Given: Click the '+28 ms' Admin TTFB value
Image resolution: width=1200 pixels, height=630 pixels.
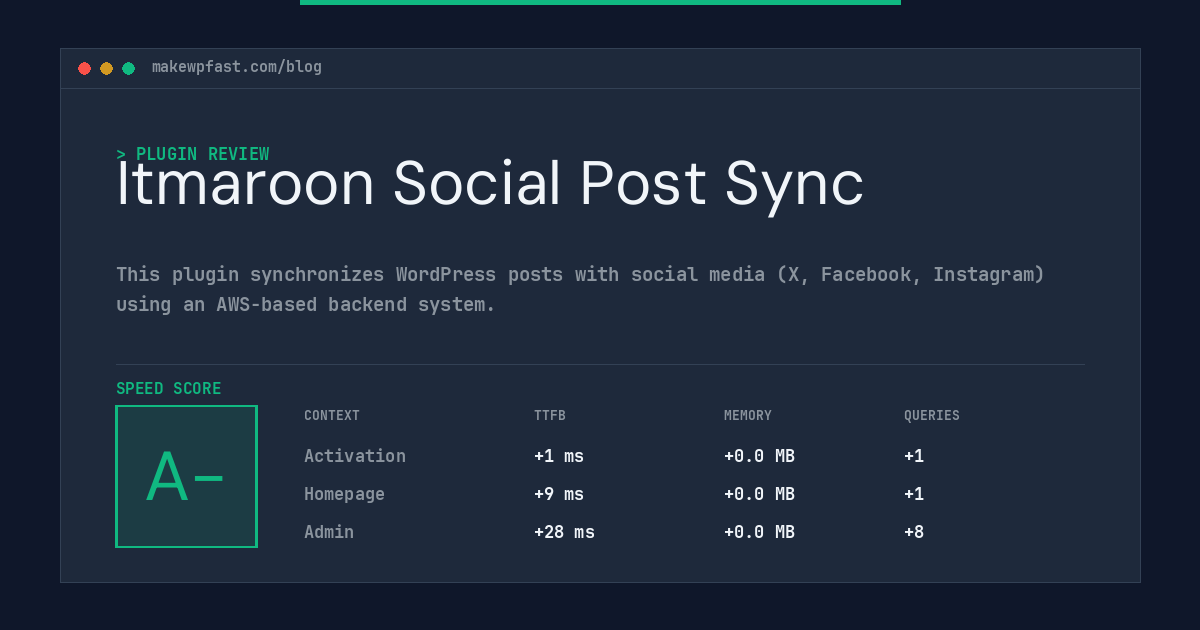Looking at the screenshot, I should point(564,532).
